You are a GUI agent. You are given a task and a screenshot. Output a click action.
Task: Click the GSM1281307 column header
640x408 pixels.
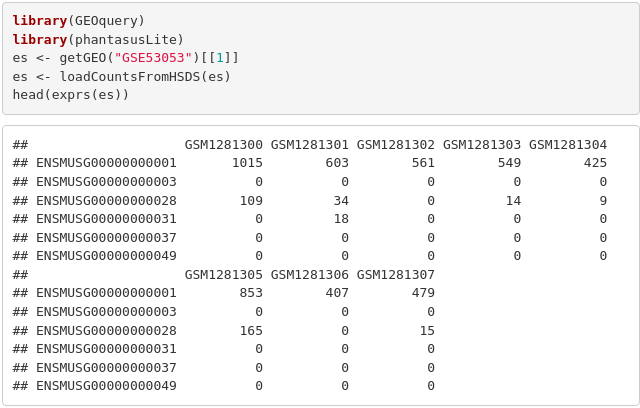(396, 275)
